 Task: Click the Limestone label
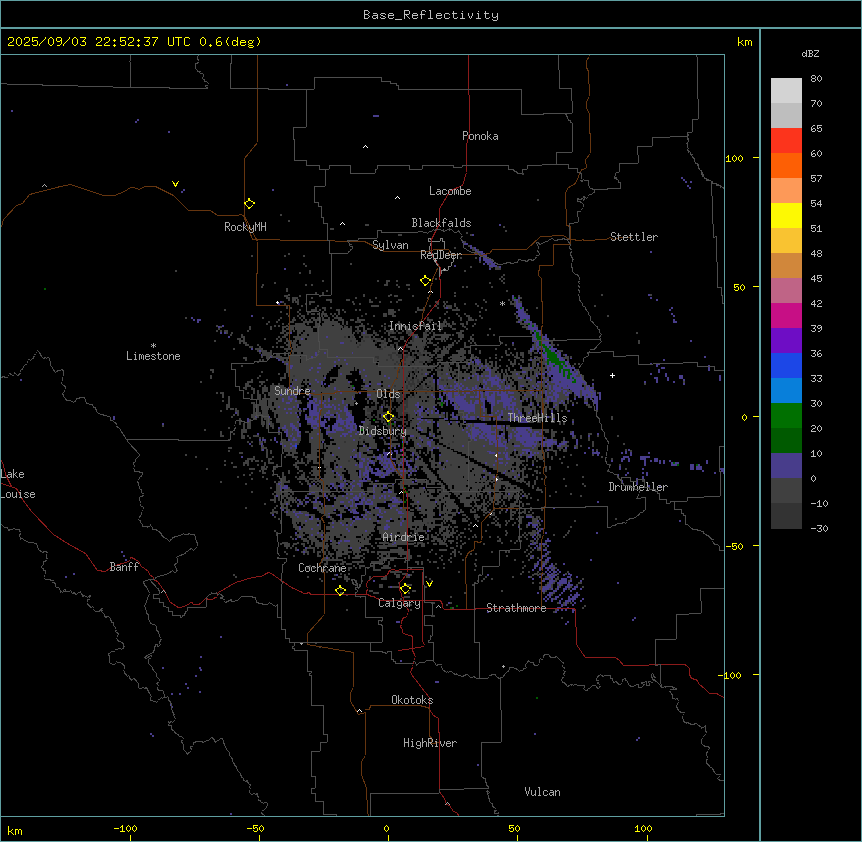pos(153,356)
